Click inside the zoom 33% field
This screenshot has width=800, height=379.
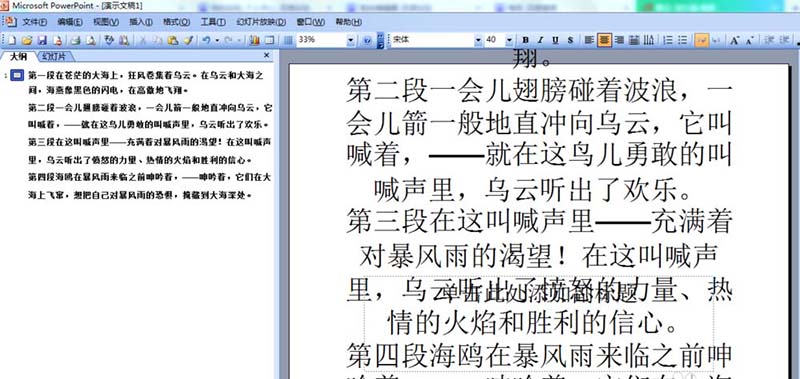(x=321, y=40)
